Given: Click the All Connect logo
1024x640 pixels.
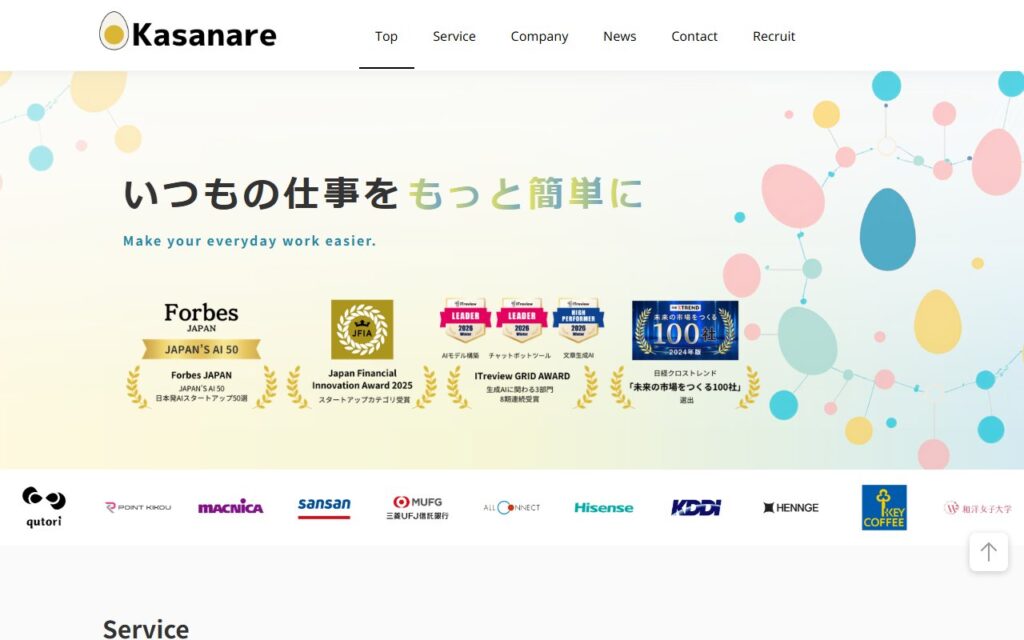Looking at the screenshot, I should (511, 507).
